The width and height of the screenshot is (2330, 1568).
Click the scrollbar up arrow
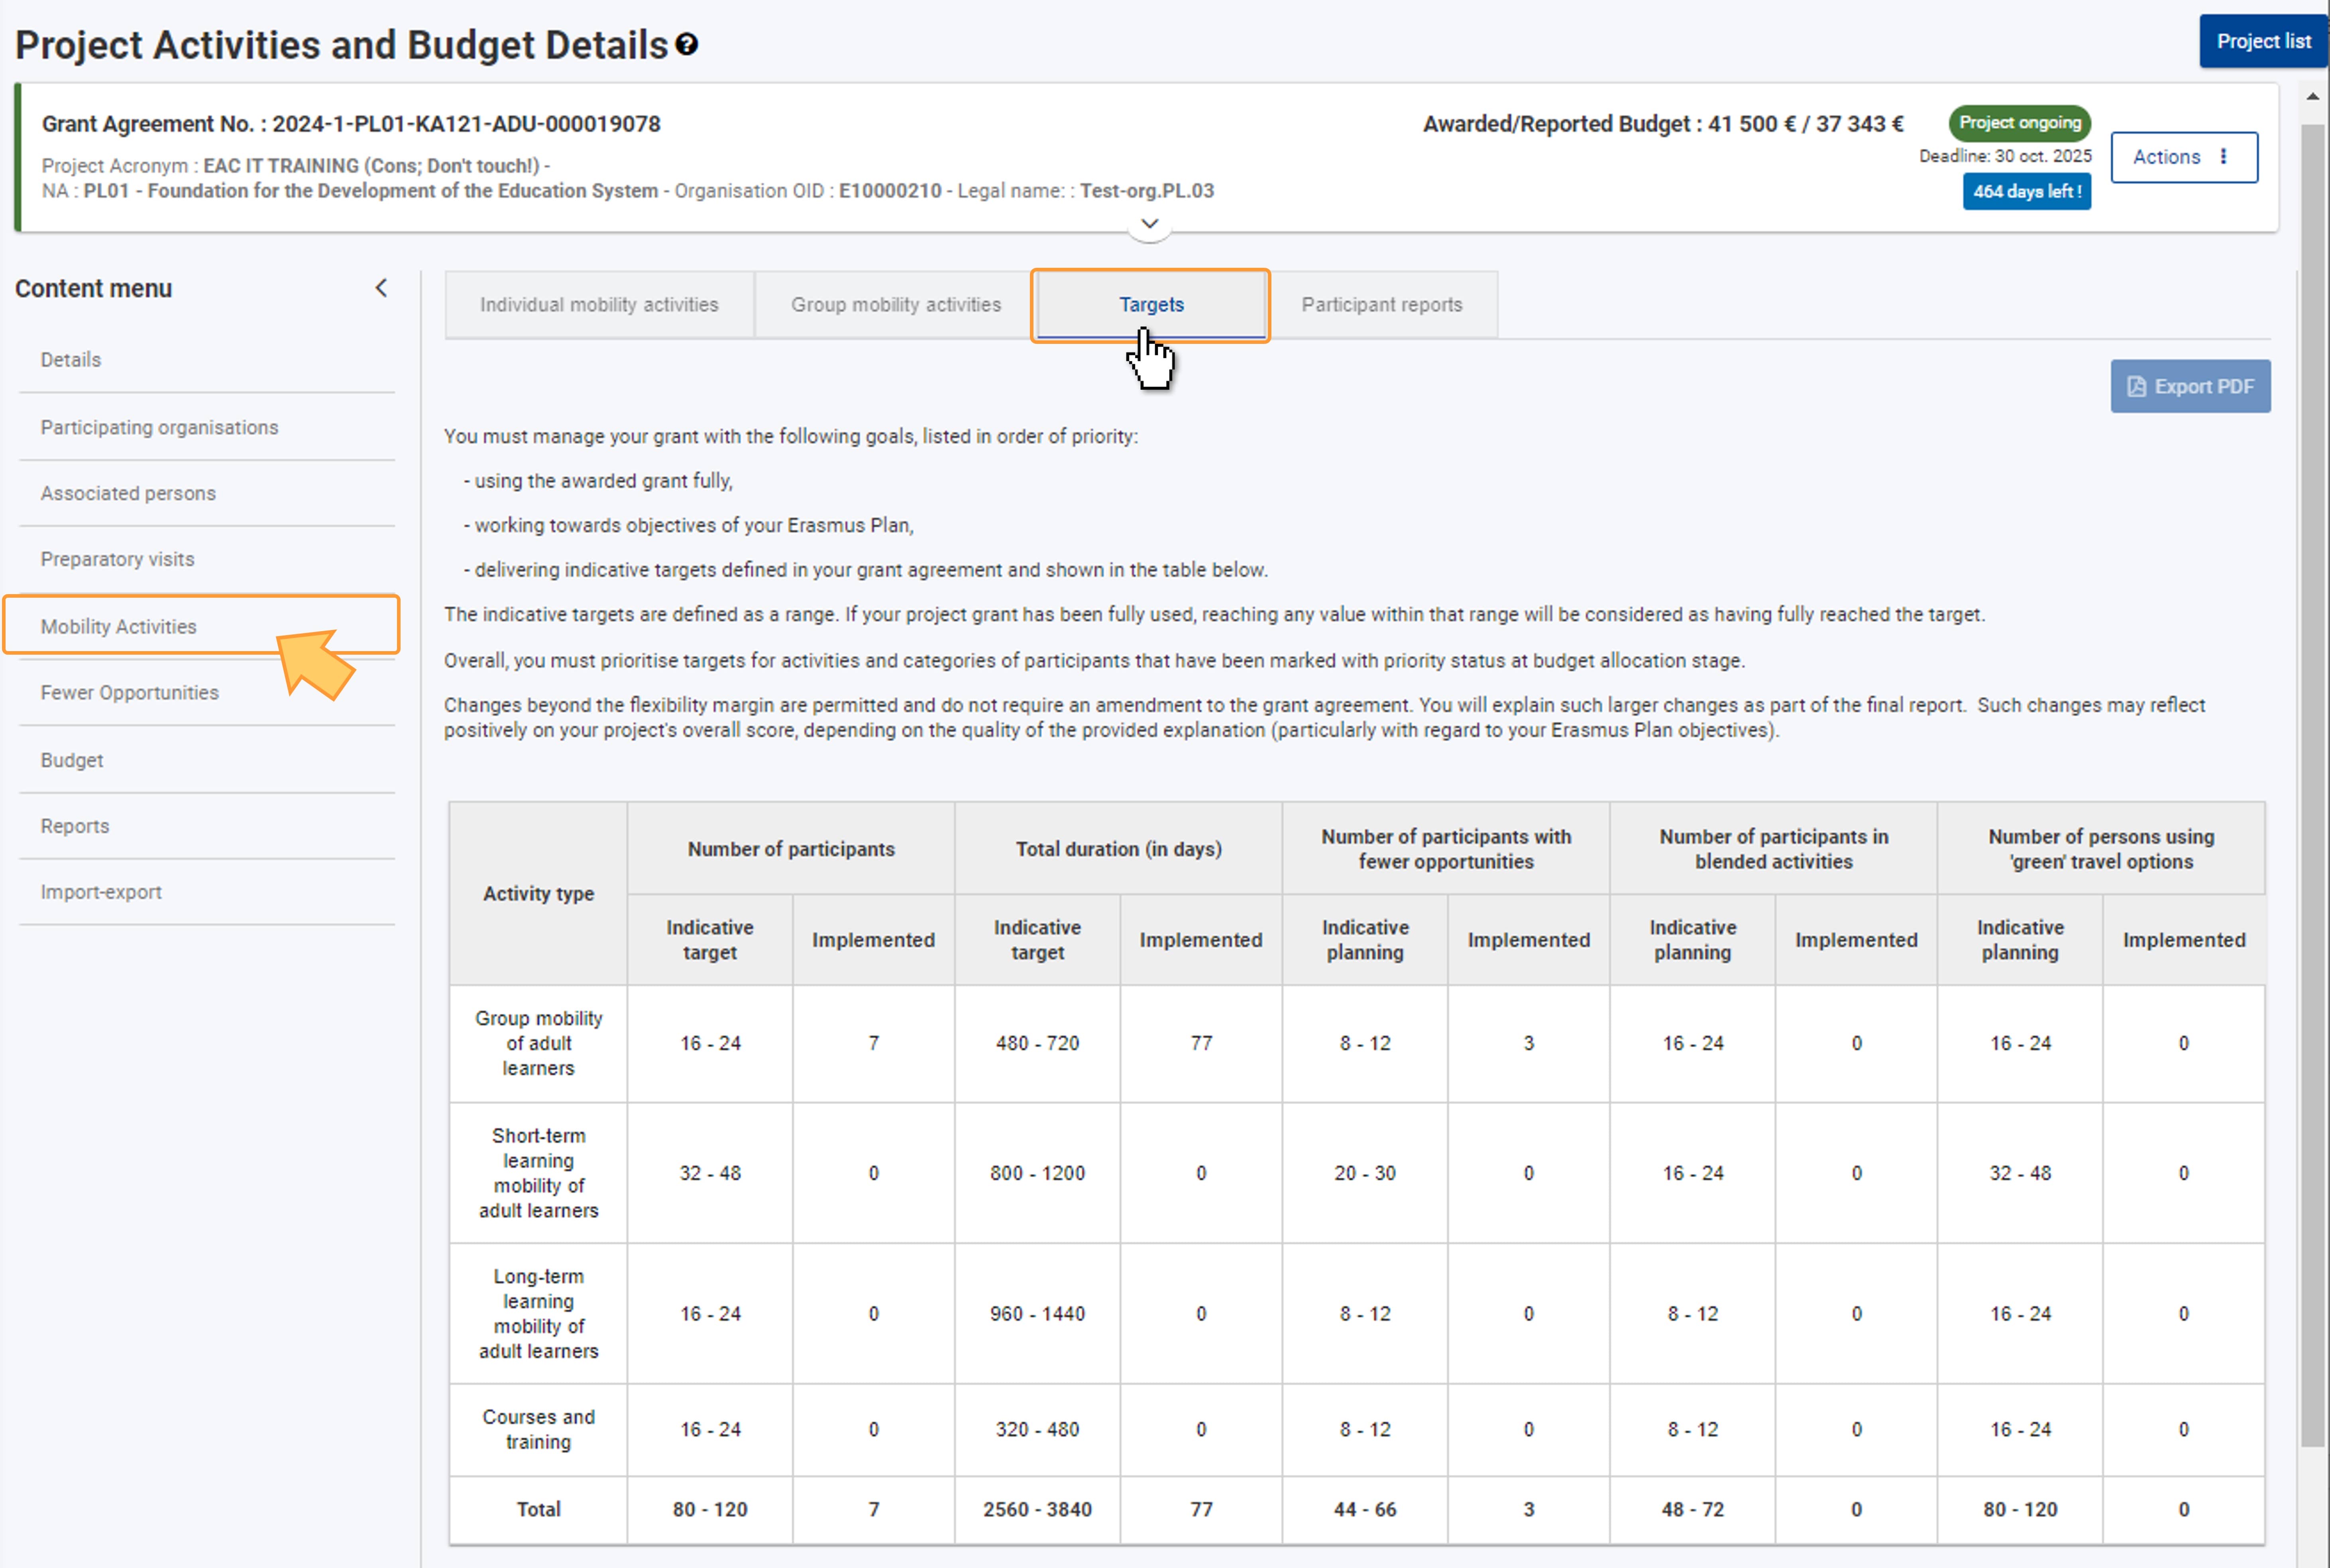pyautogui.click(x=2312, y=97)
